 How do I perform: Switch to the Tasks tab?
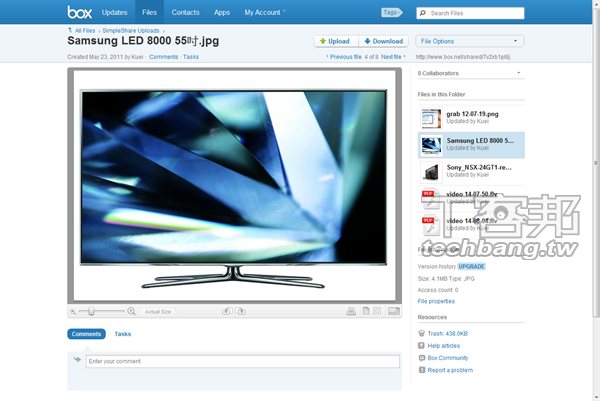coord(122,334)
